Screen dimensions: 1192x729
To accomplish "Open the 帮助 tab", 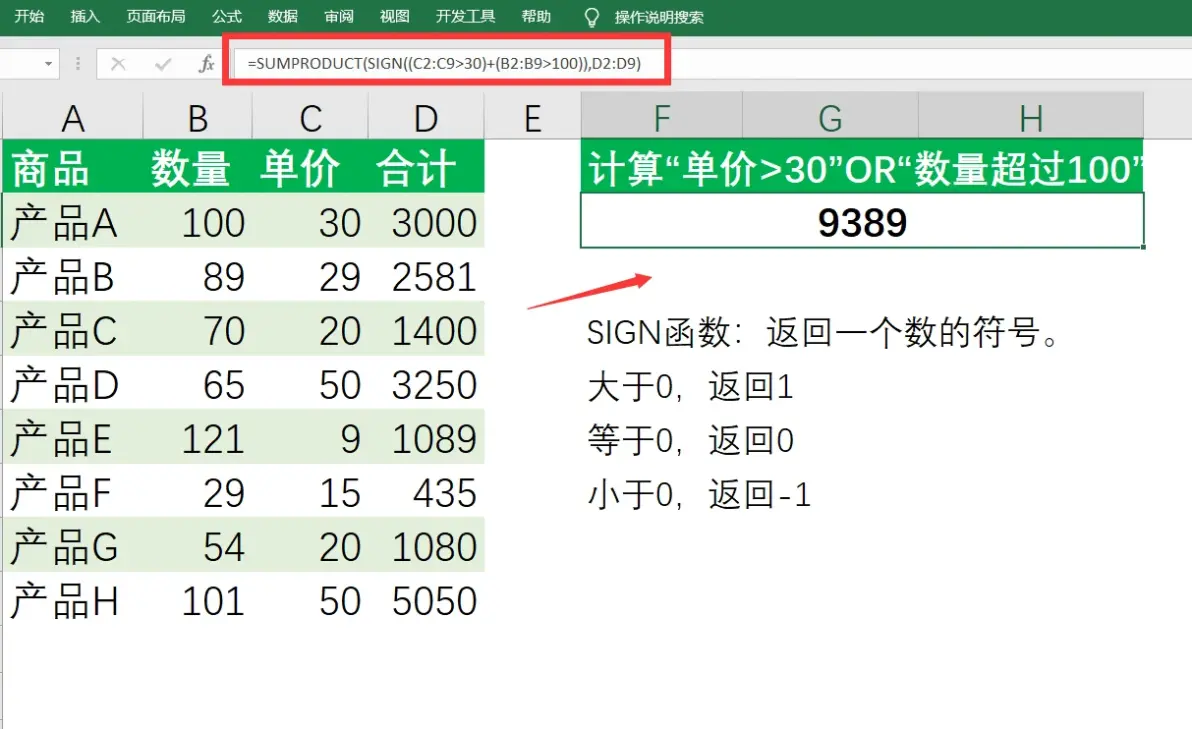I will [x=536, y=16].
